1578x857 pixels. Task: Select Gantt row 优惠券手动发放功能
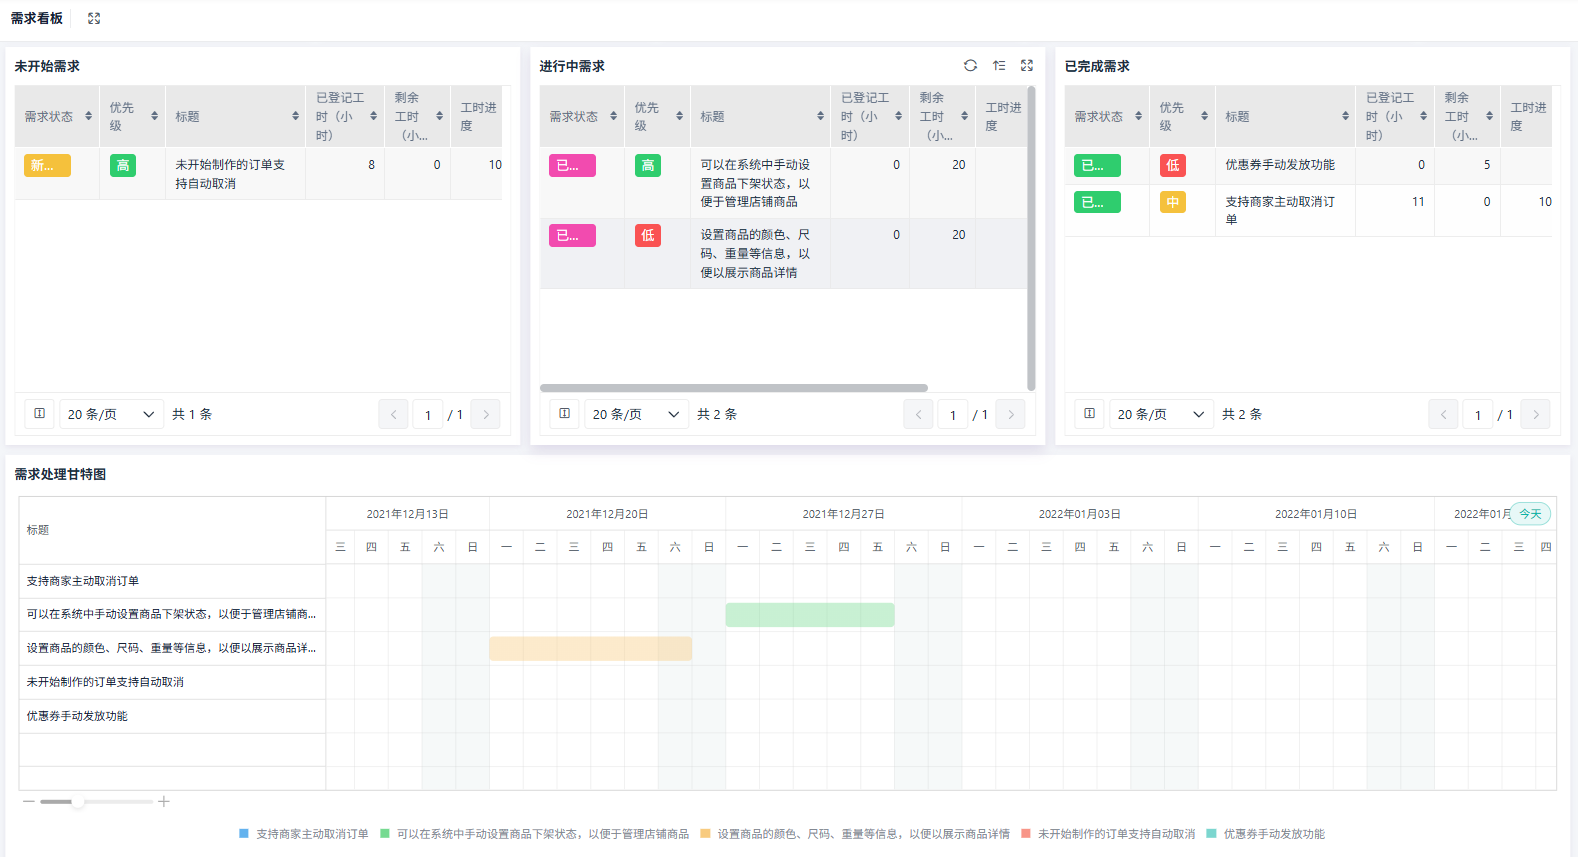coord(172,716)
